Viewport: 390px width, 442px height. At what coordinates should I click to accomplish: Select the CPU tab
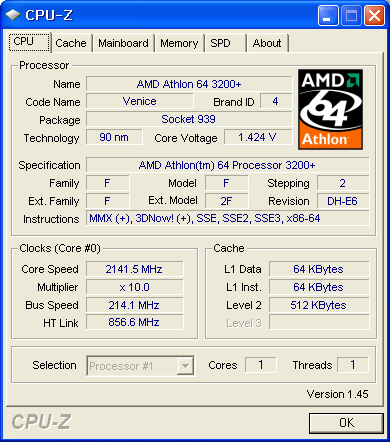coord(29,42)
